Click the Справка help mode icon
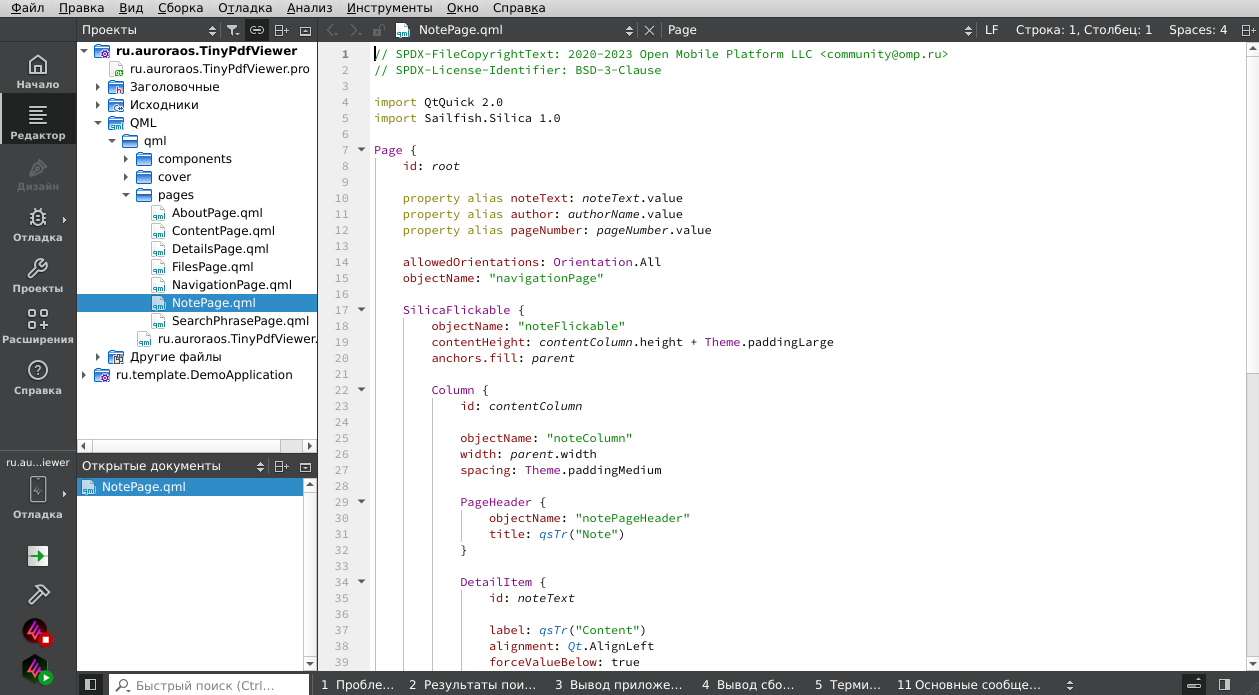The height and width of the screenshot is (695, 1259). pos(38,378)
